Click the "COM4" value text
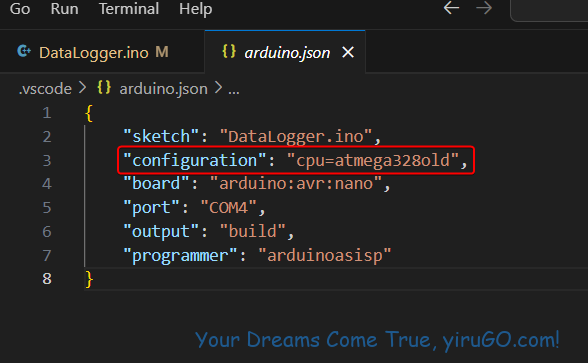588x363 pixels. point(229,208)
